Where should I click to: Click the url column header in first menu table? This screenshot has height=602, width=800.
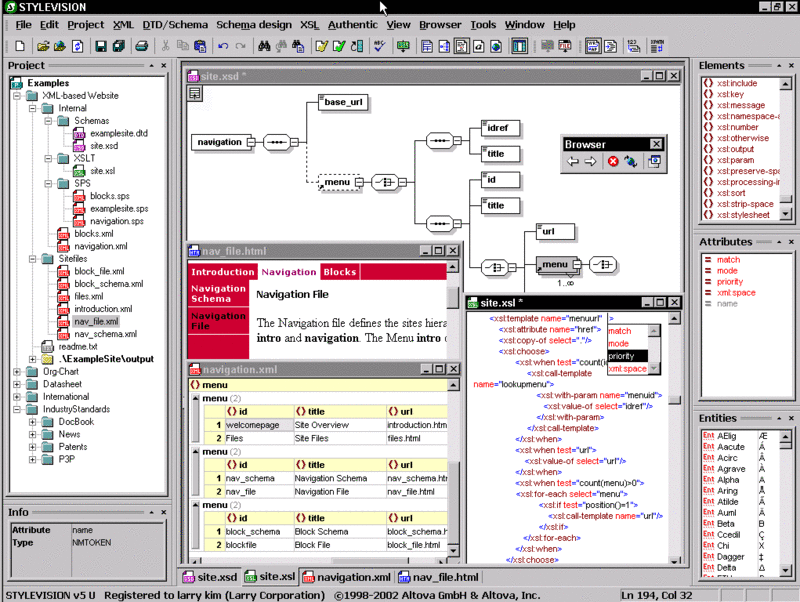416,411
